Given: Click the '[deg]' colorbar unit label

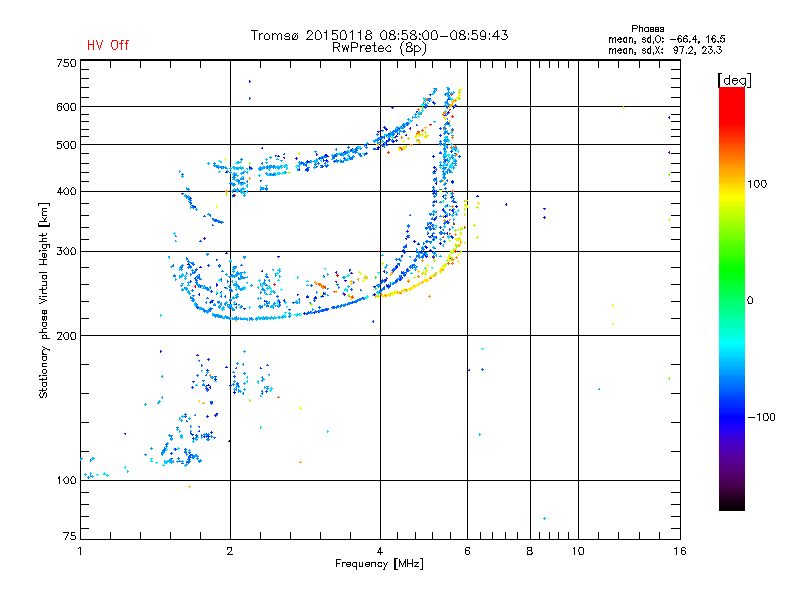Looking at the screenshot, I should pos(734,80).
